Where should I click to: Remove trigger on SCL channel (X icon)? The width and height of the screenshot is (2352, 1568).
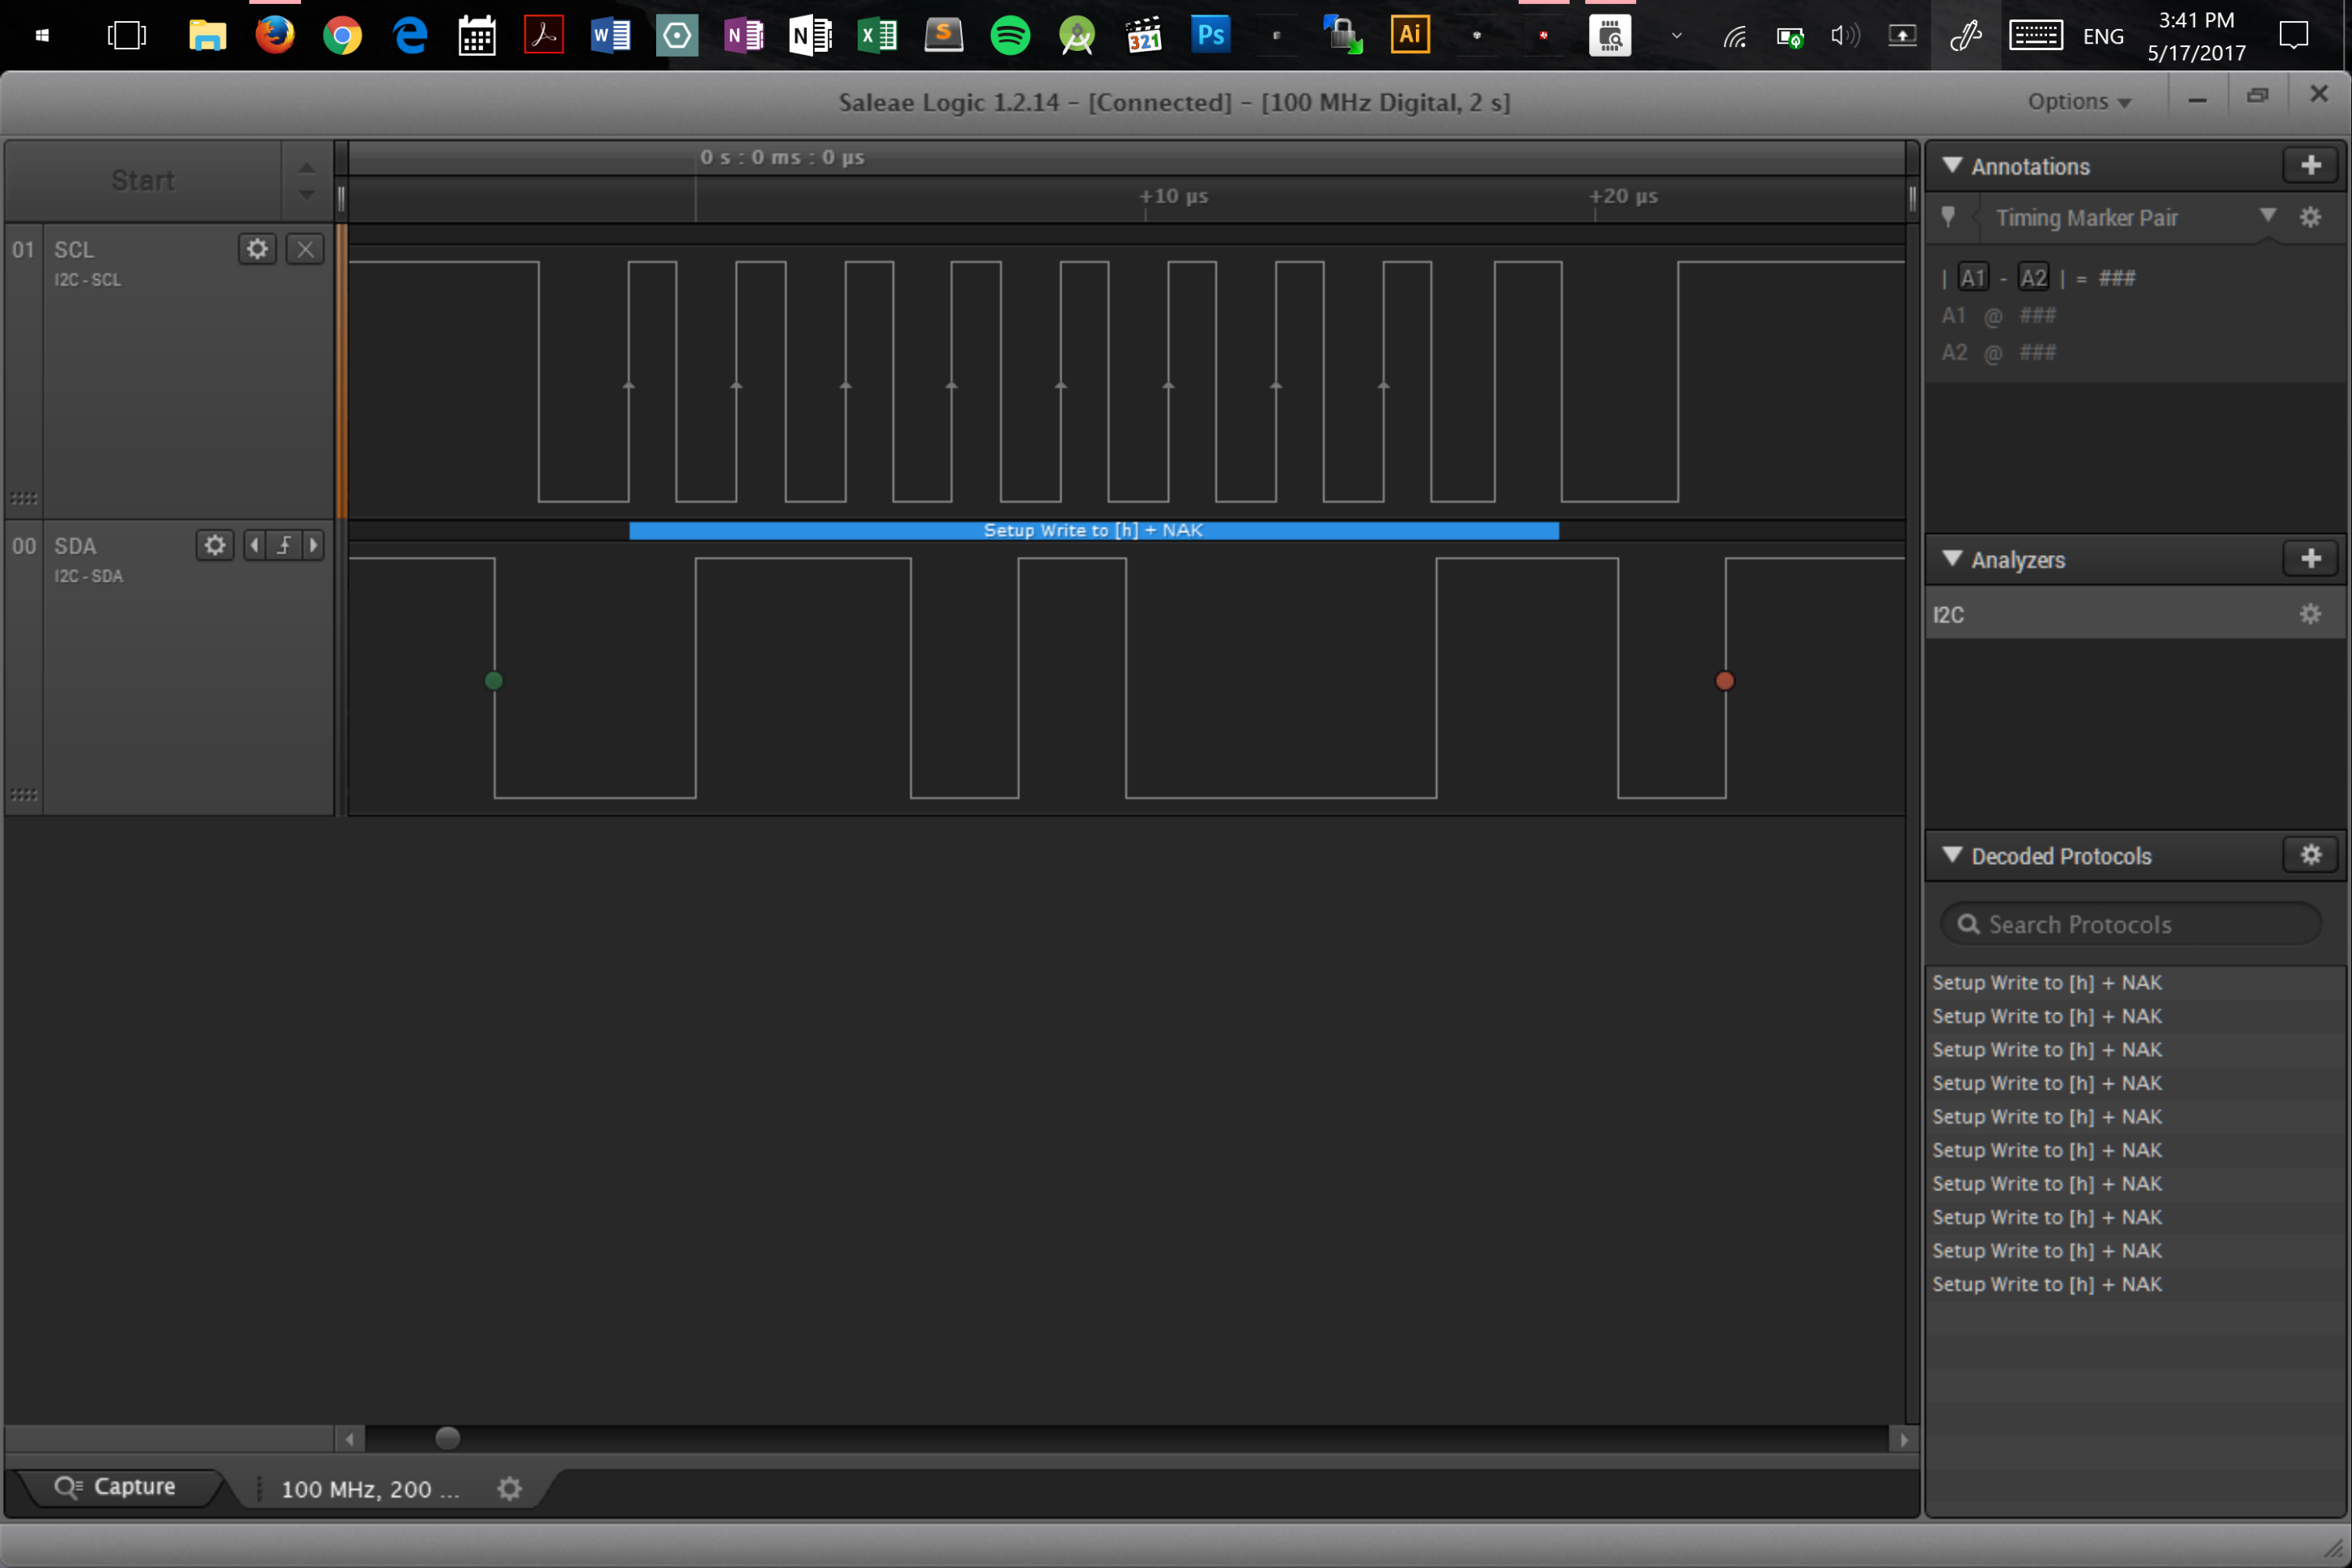tap(305, 249)
